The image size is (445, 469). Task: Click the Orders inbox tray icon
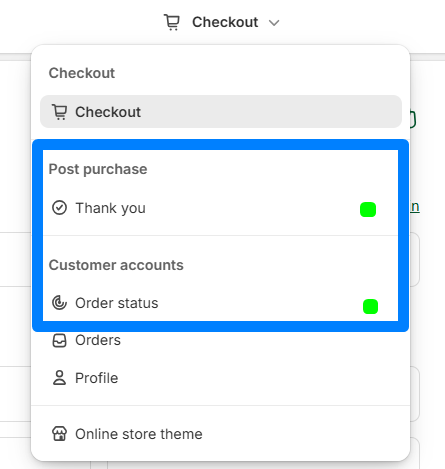tap(59, 341)
